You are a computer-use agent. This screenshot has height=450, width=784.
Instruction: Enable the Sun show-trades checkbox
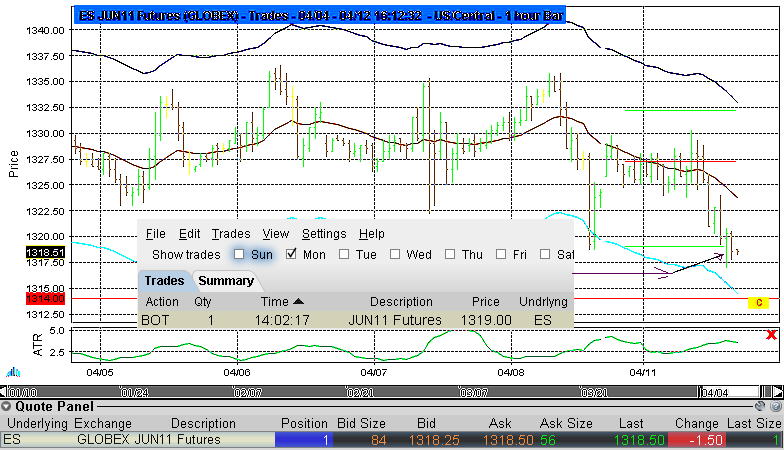[x=239, y=254]
